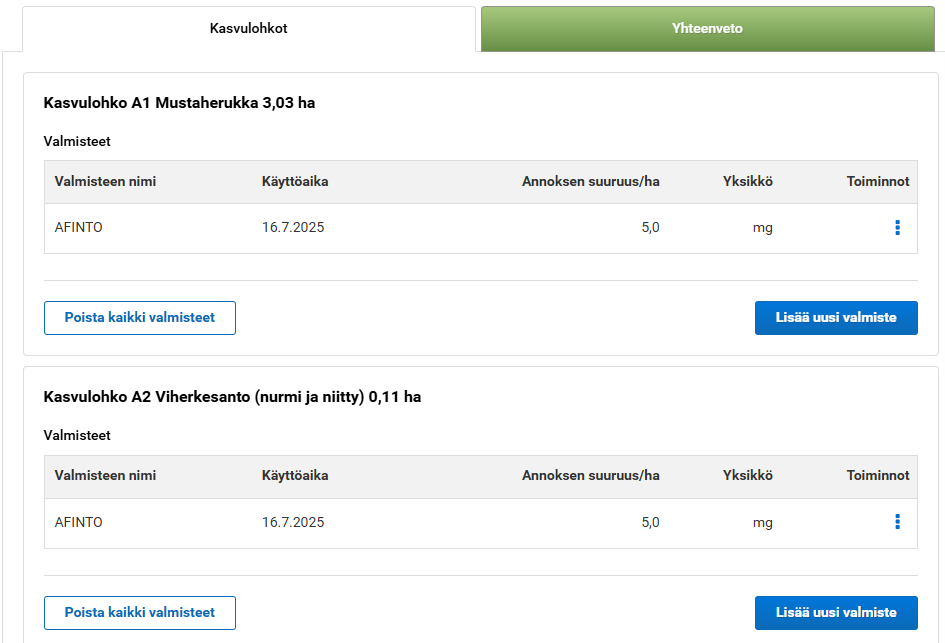Open the actions menu for AFINTO in block A1
The width and height of the screenshot is (945, 643).
coord(897,228)
